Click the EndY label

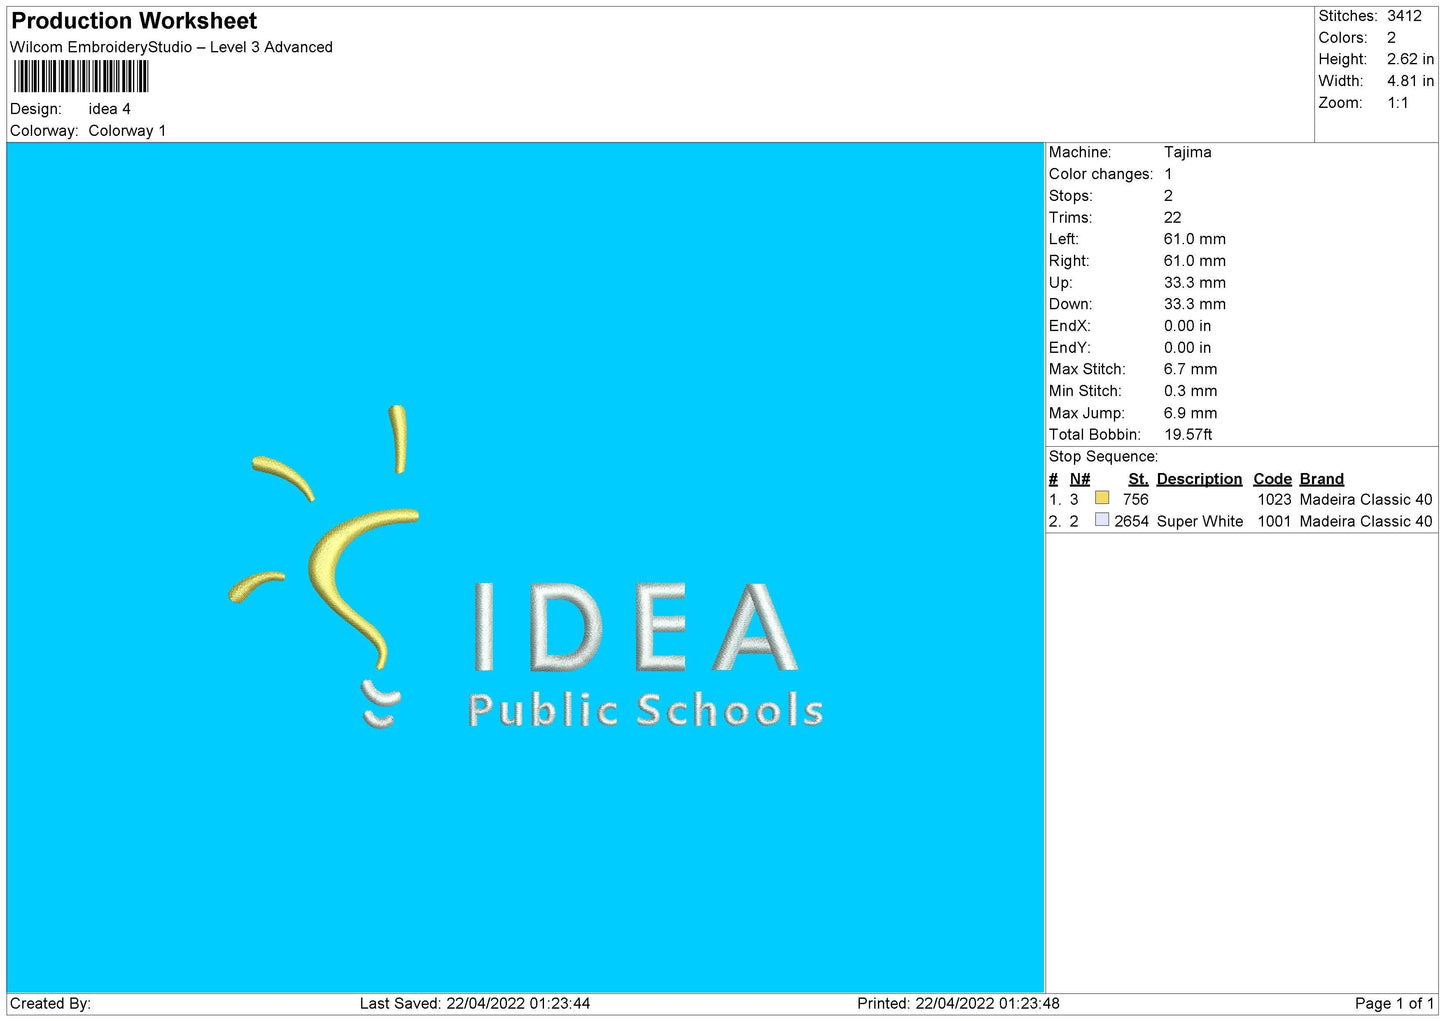[x=1069, y=348]
